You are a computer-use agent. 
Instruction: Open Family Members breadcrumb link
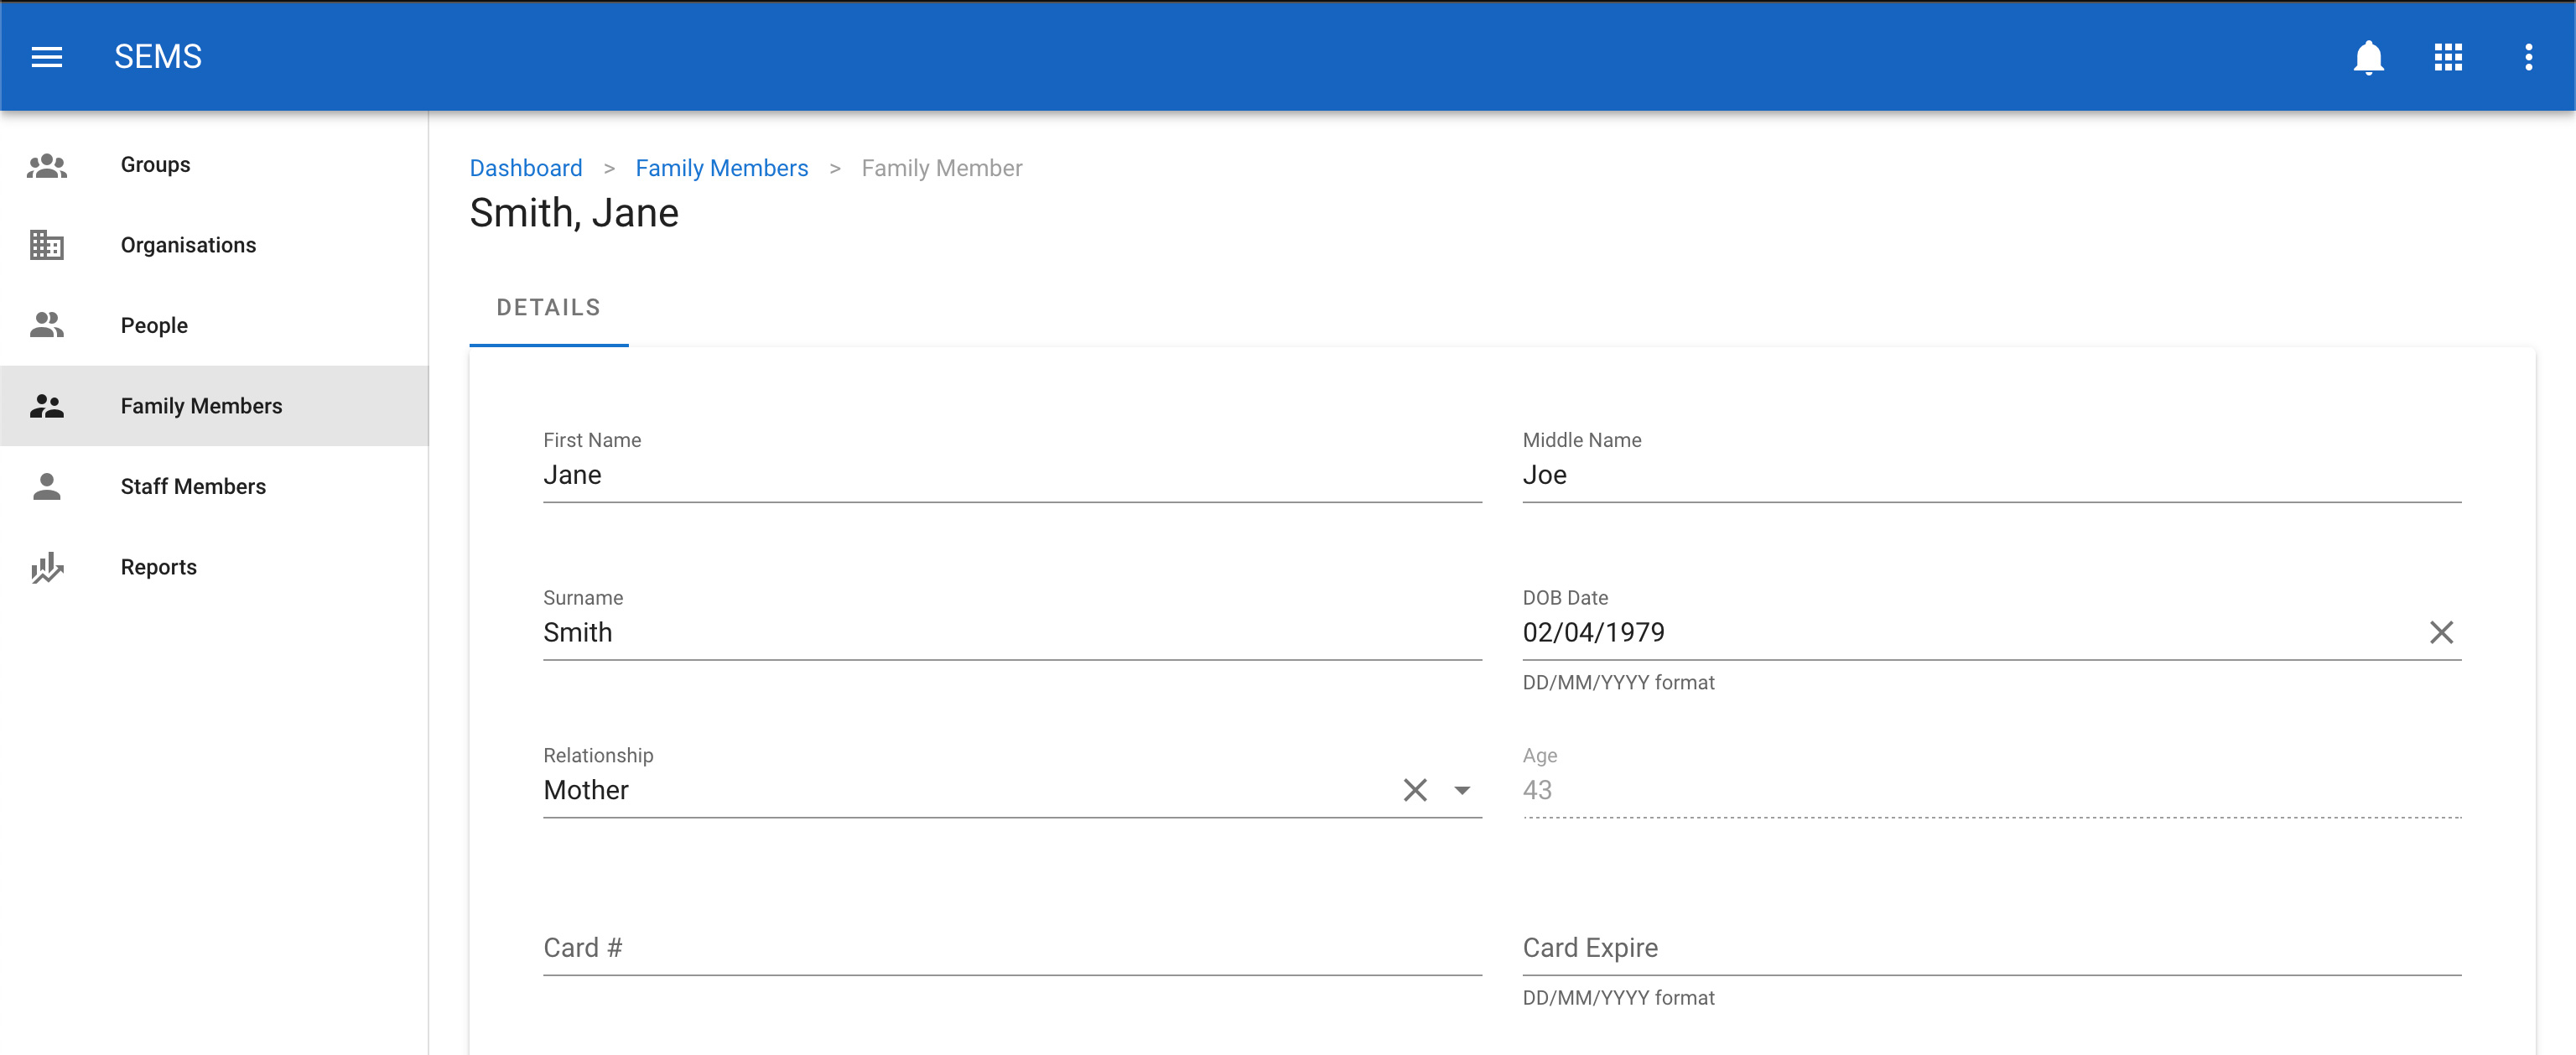[721, 168]
